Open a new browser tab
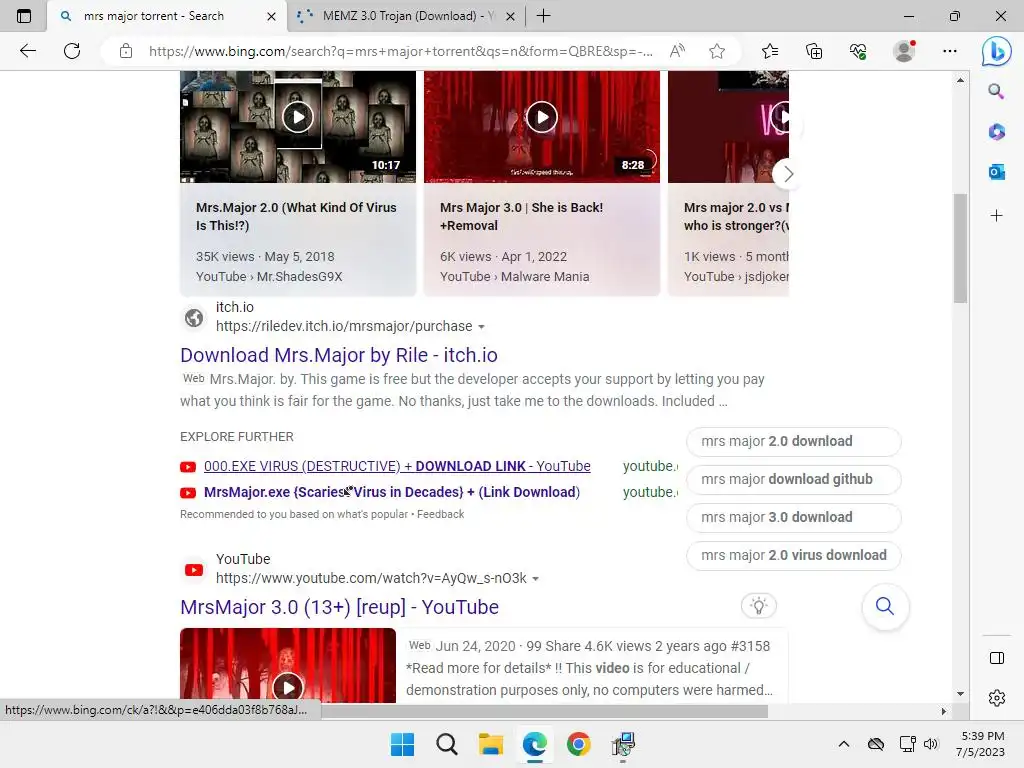 point(543,16)
